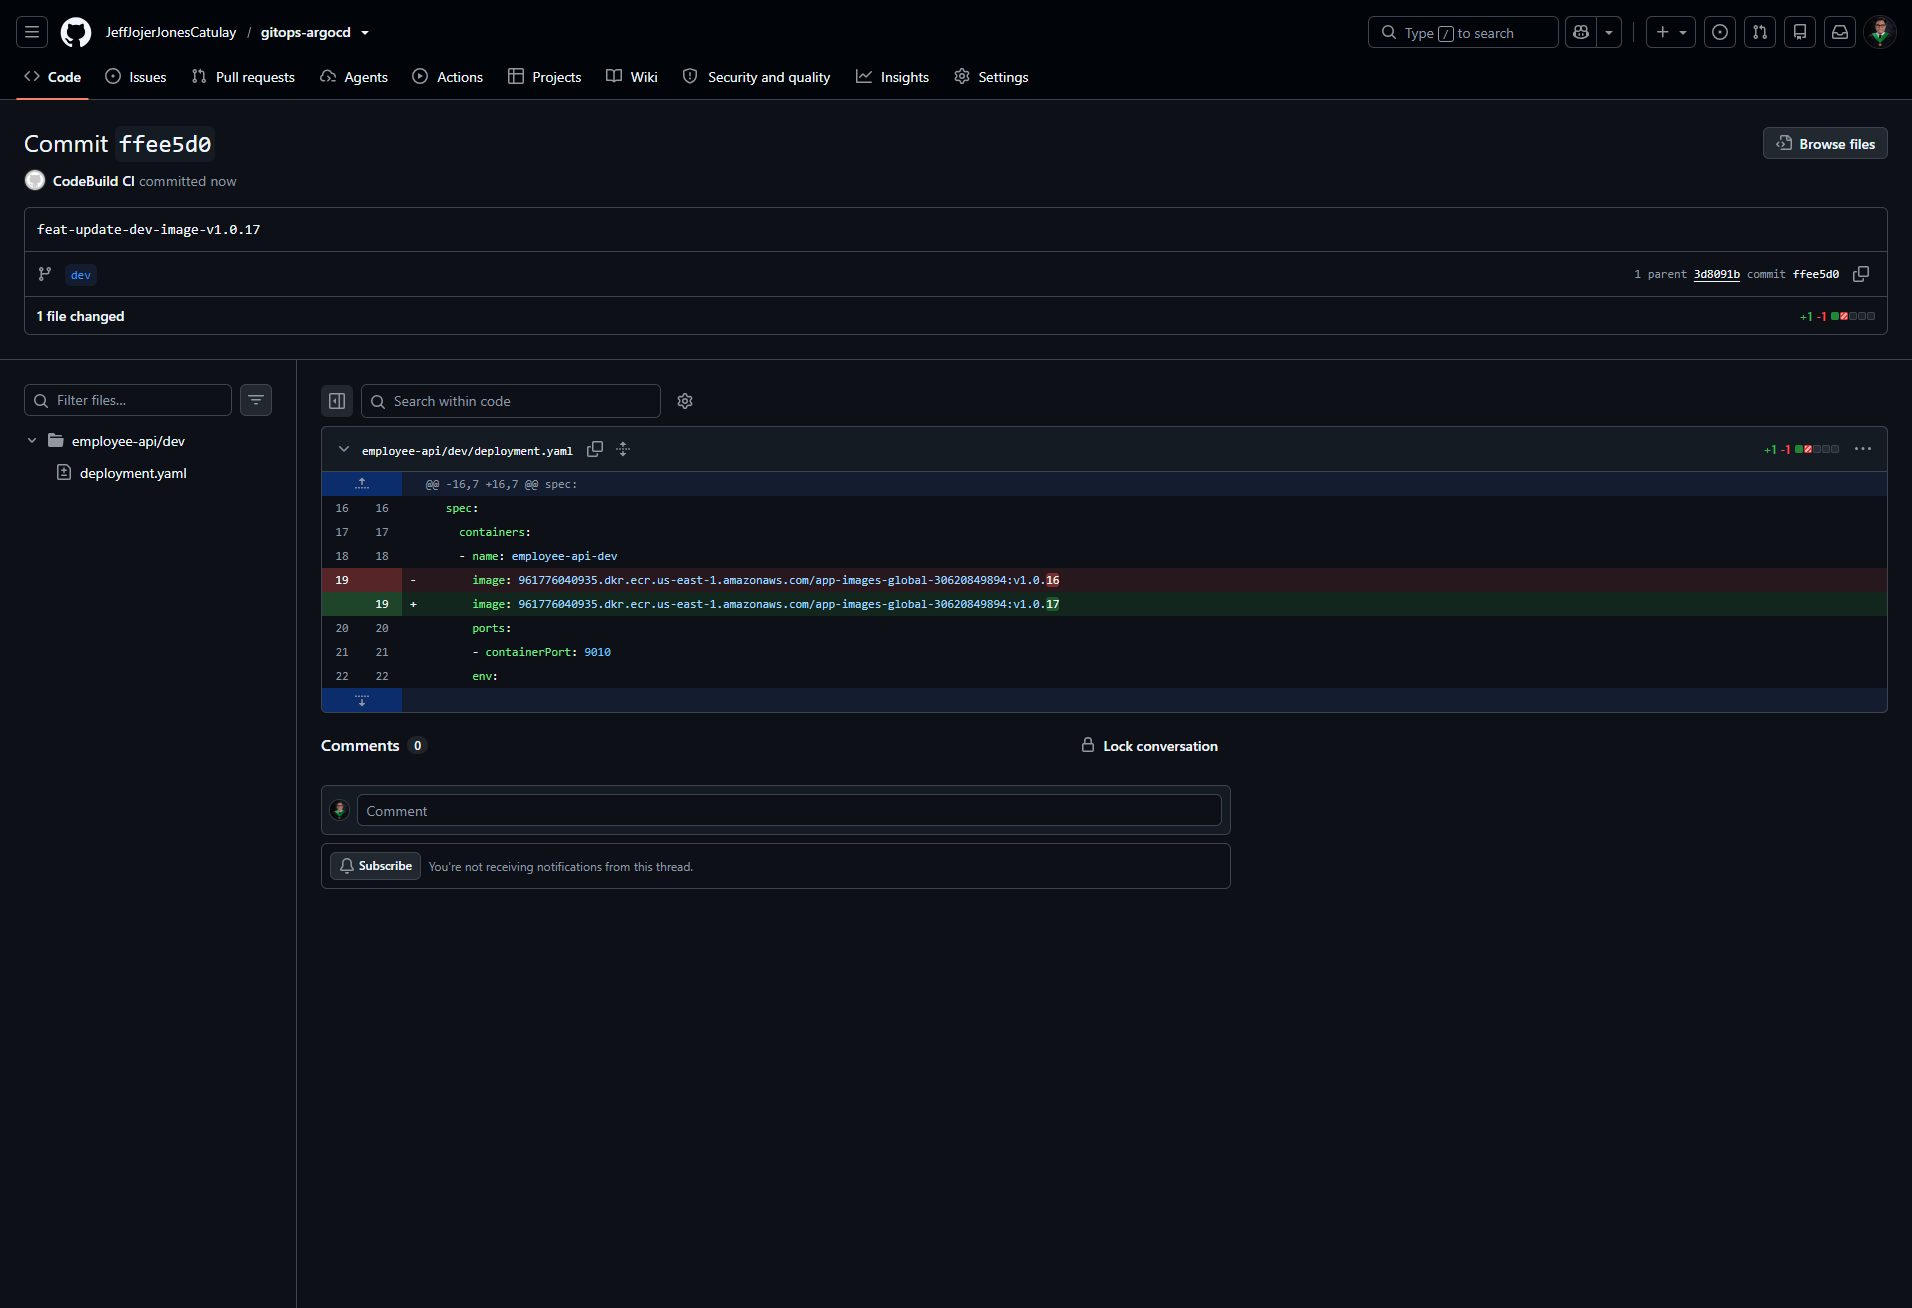
Task: Open diff view settings gear
Action: (x=685, y=401)
